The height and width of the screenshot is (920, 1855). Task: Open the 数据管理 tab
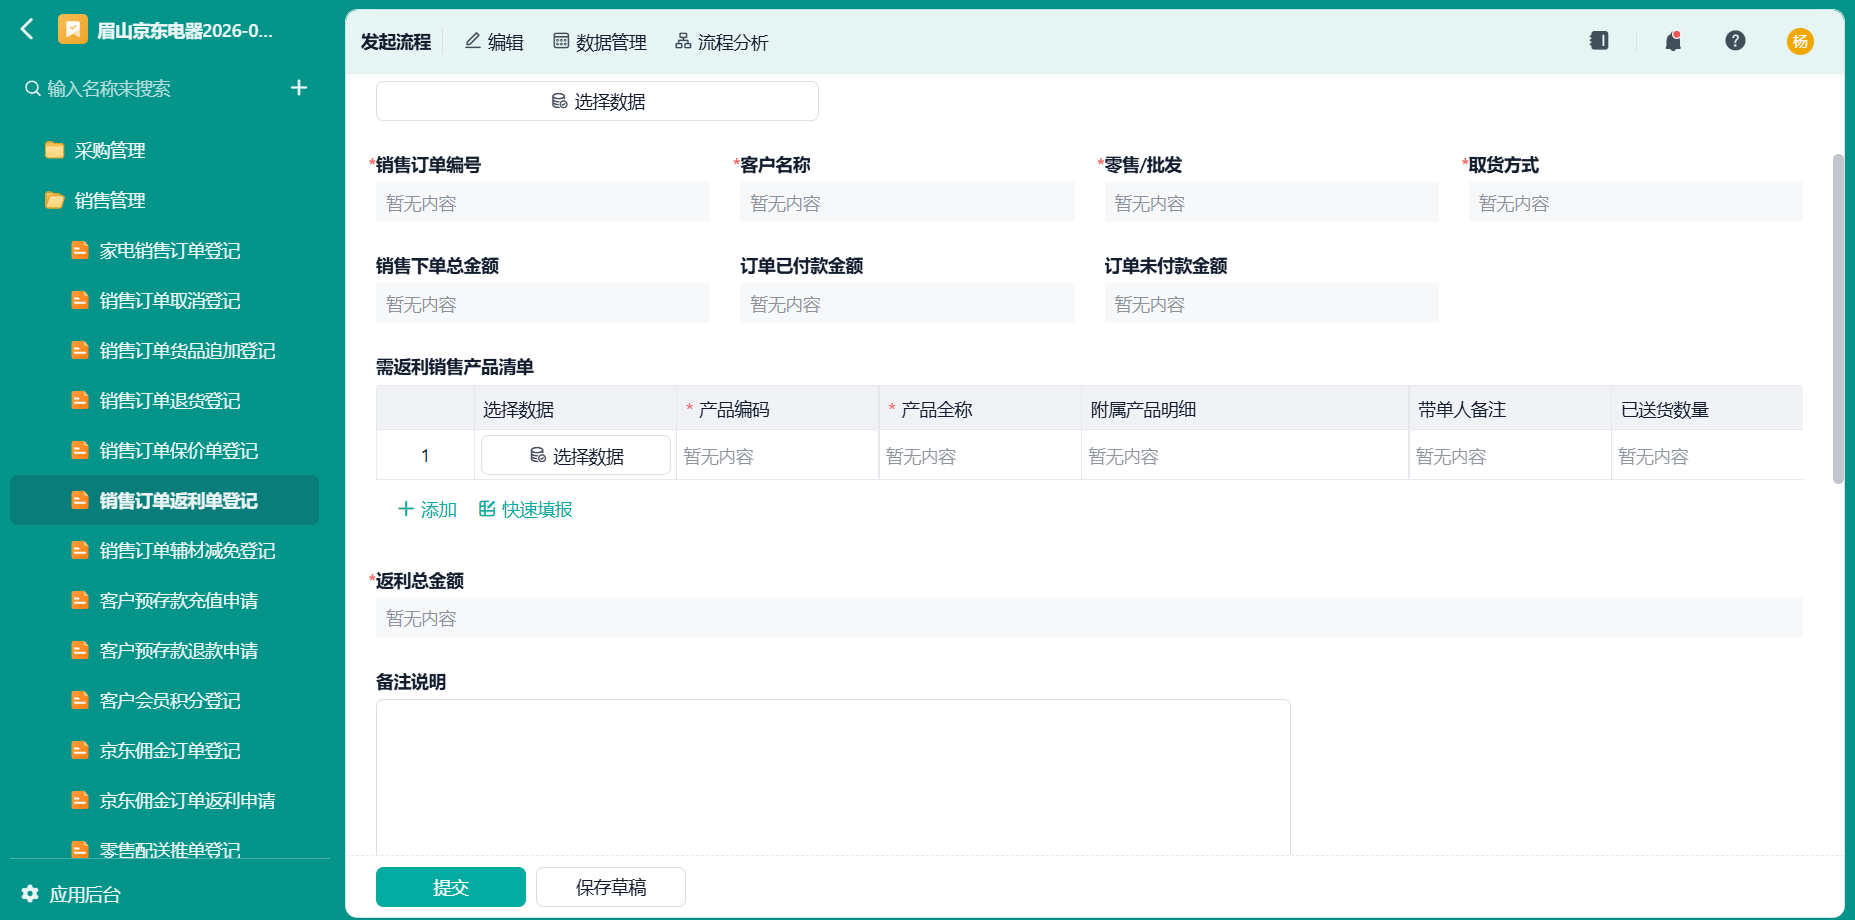coord(600,42)
